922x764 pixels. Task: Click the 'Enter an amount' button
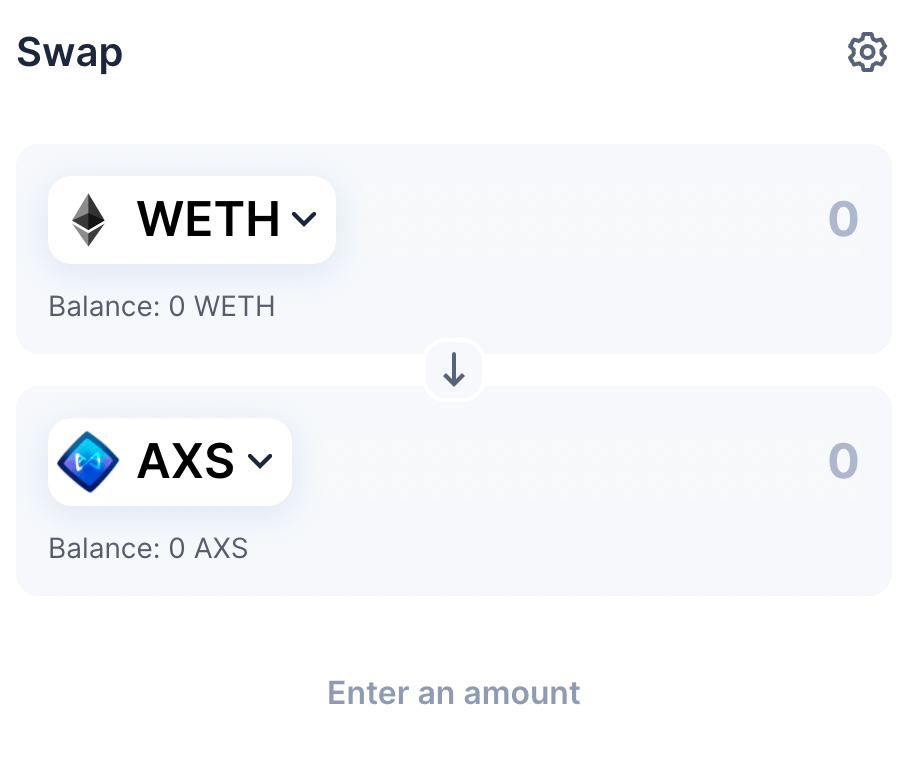(453, 692)
